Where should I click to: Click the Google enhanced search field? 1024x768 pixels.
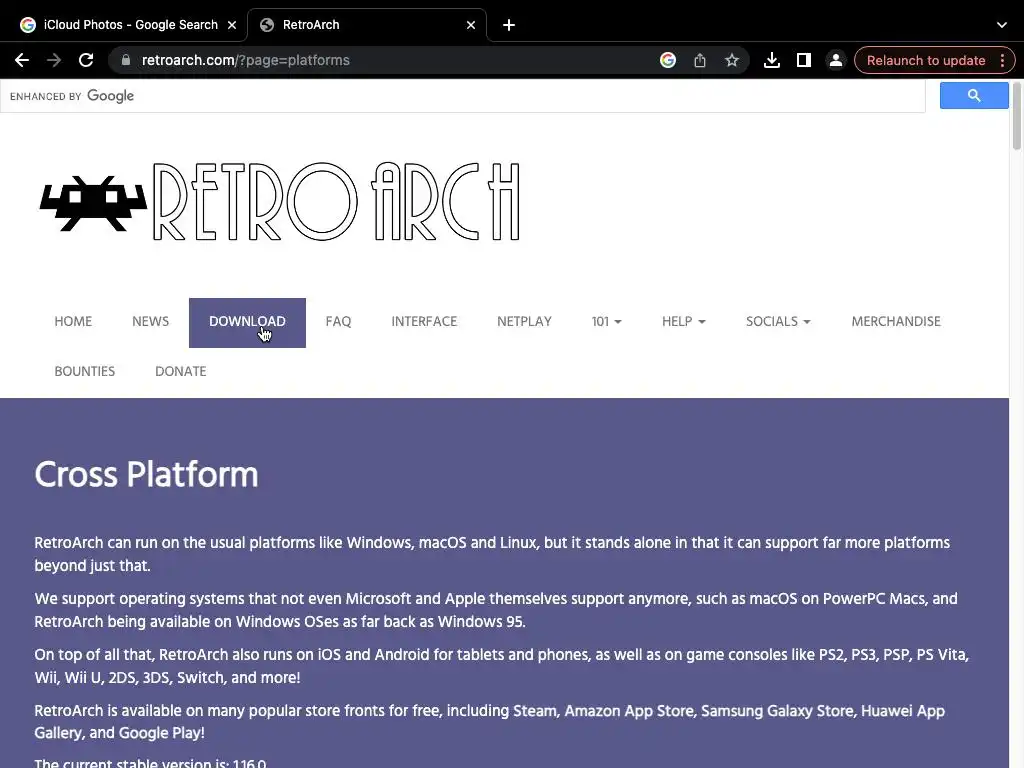[x=462, y=96]
